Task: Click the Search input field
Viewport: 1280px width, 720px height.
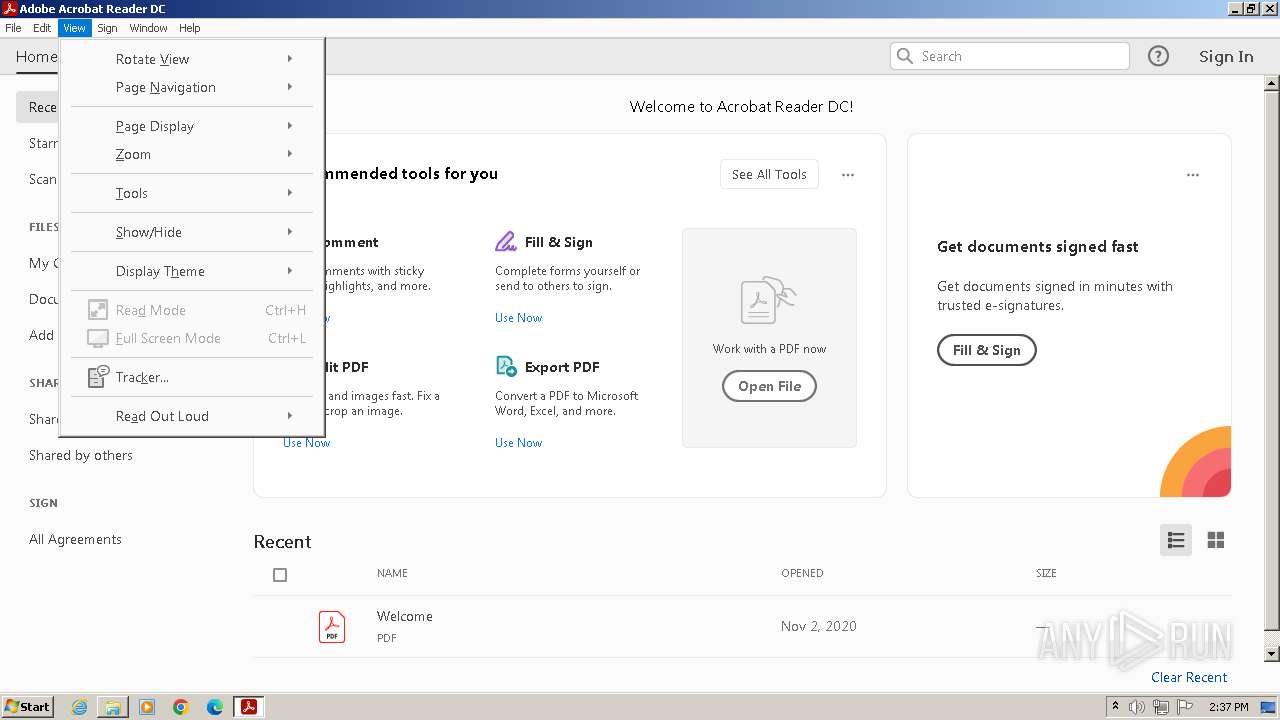Action: pyautogui.click(x=1010, y=56)
